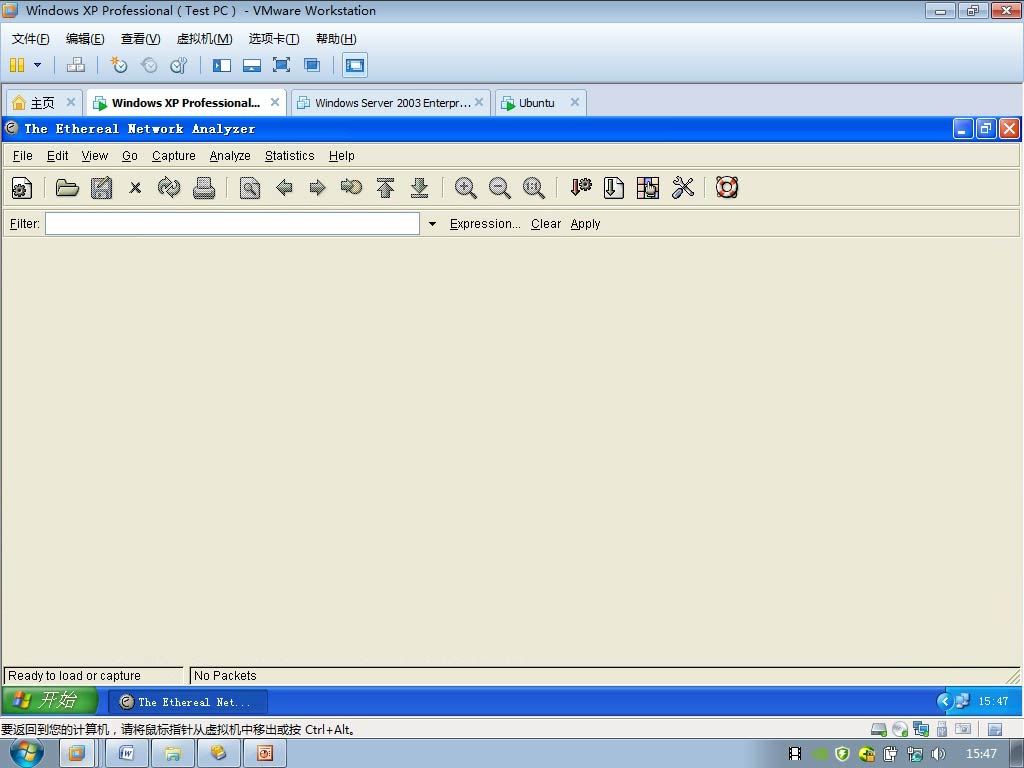Click the host Windows Start orb

click(27, 752)
